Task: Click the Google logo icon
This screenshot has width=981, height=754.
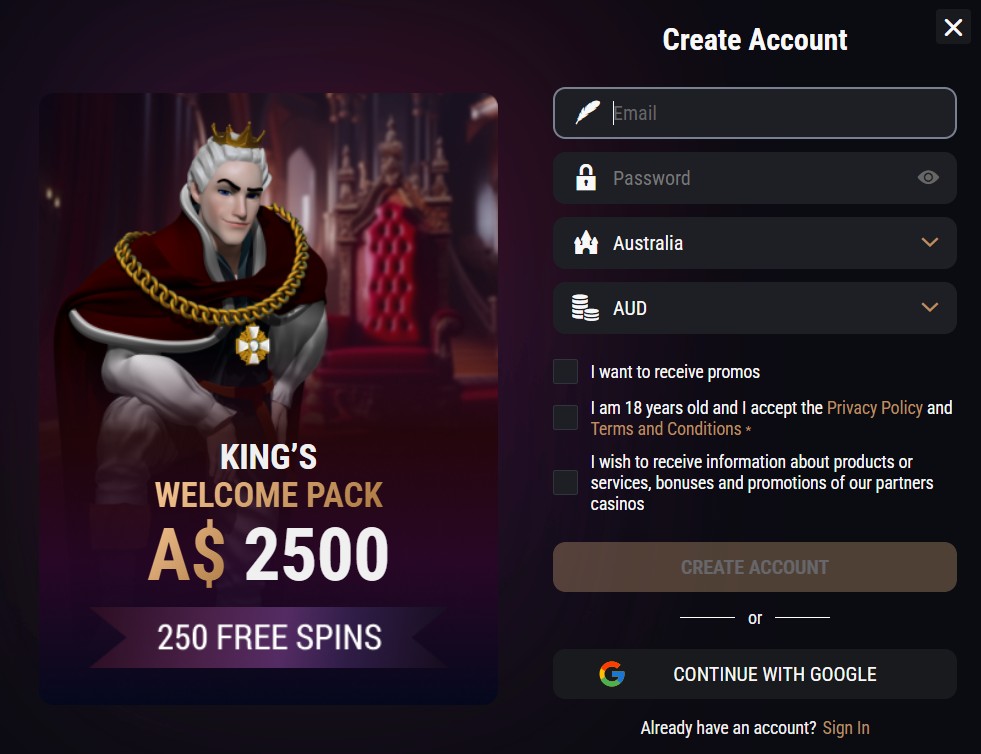Action: (x=612, y=674)
